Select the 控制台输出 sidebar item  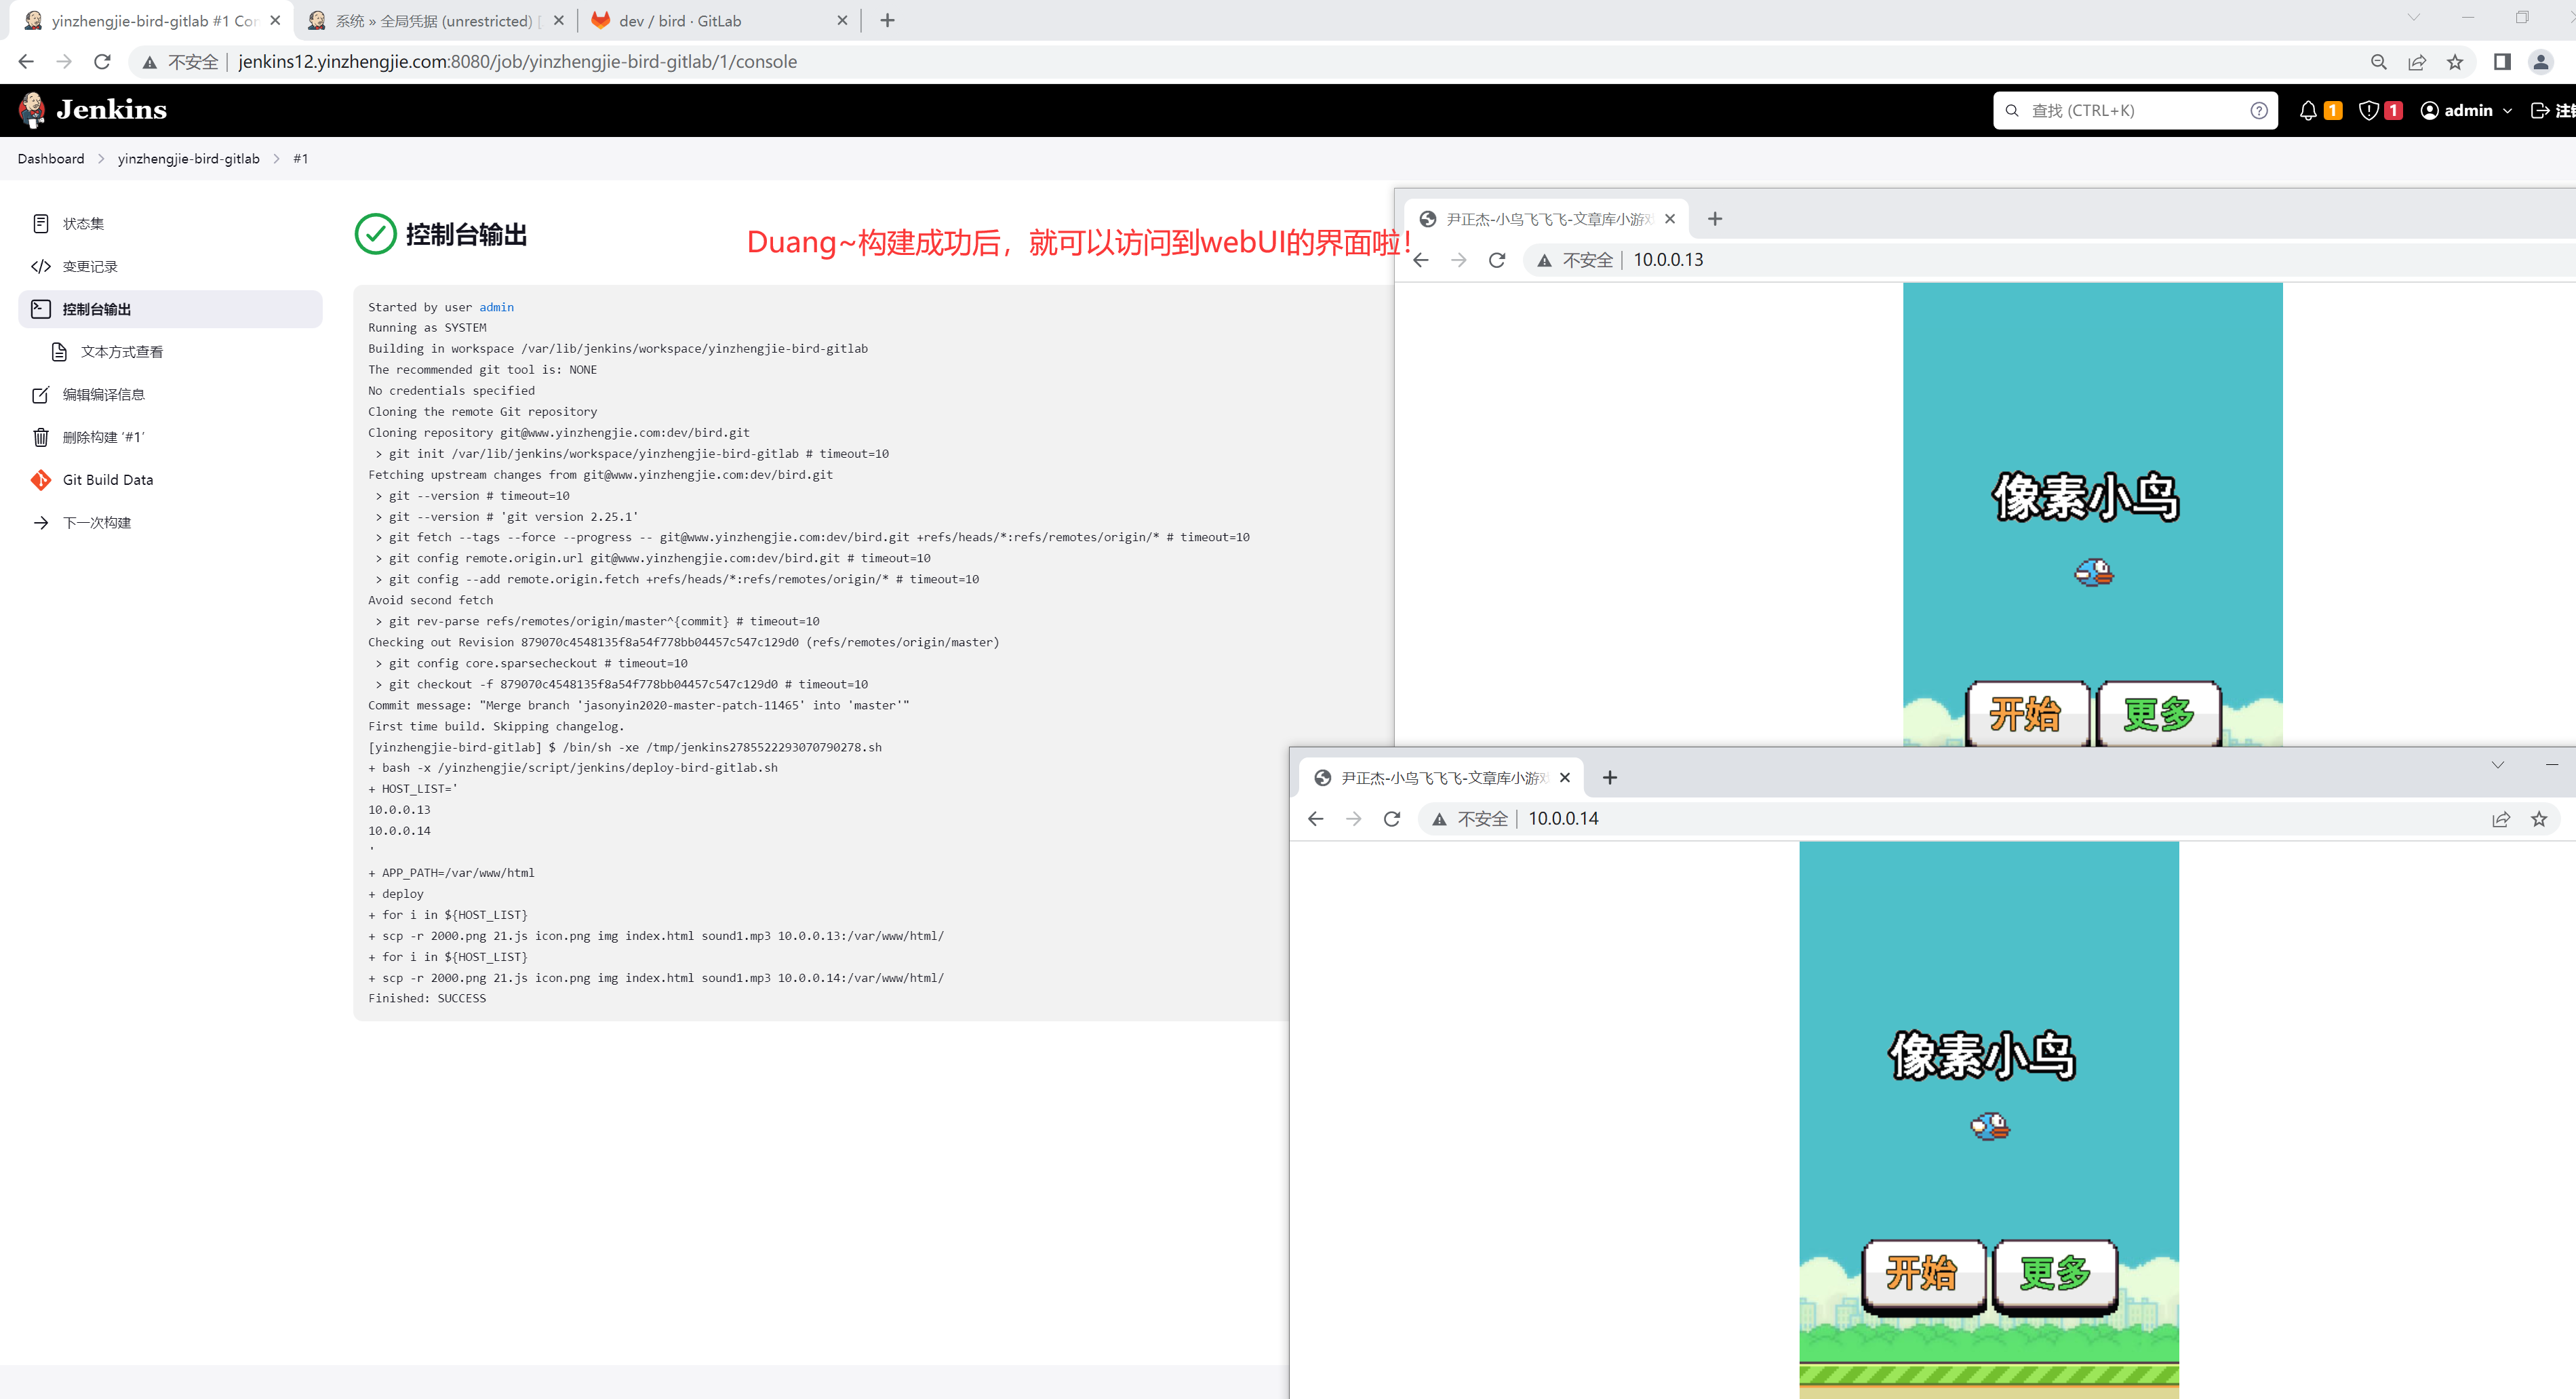coord(97,309)
